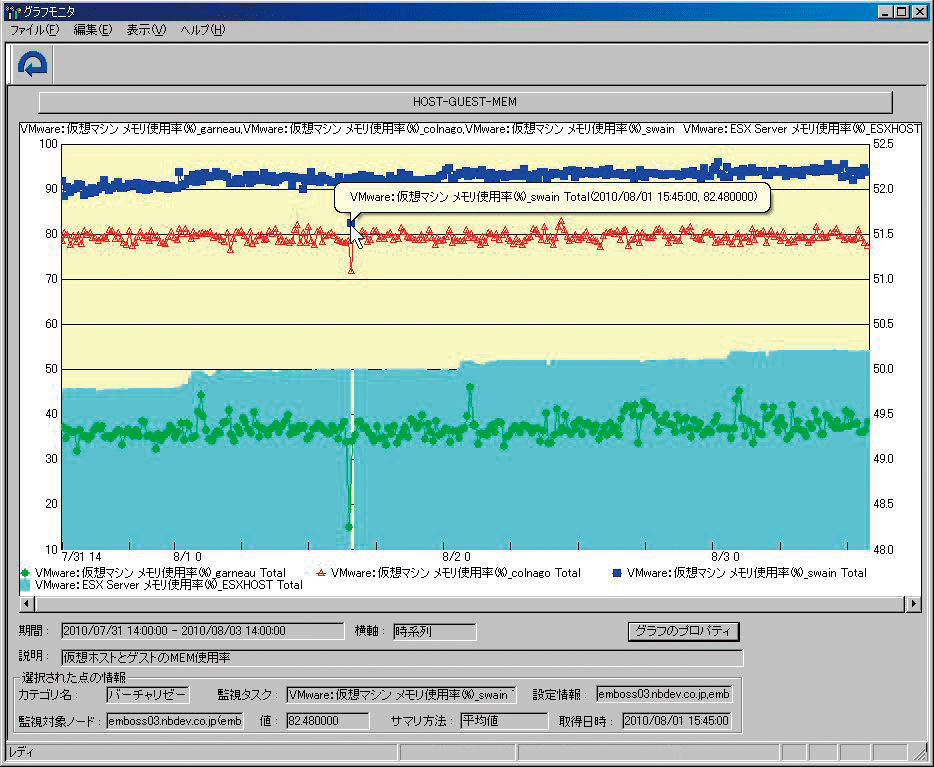Screen dimensions: 934x767
Task: Click the 監視タスク field
Action: coord(401,694)
